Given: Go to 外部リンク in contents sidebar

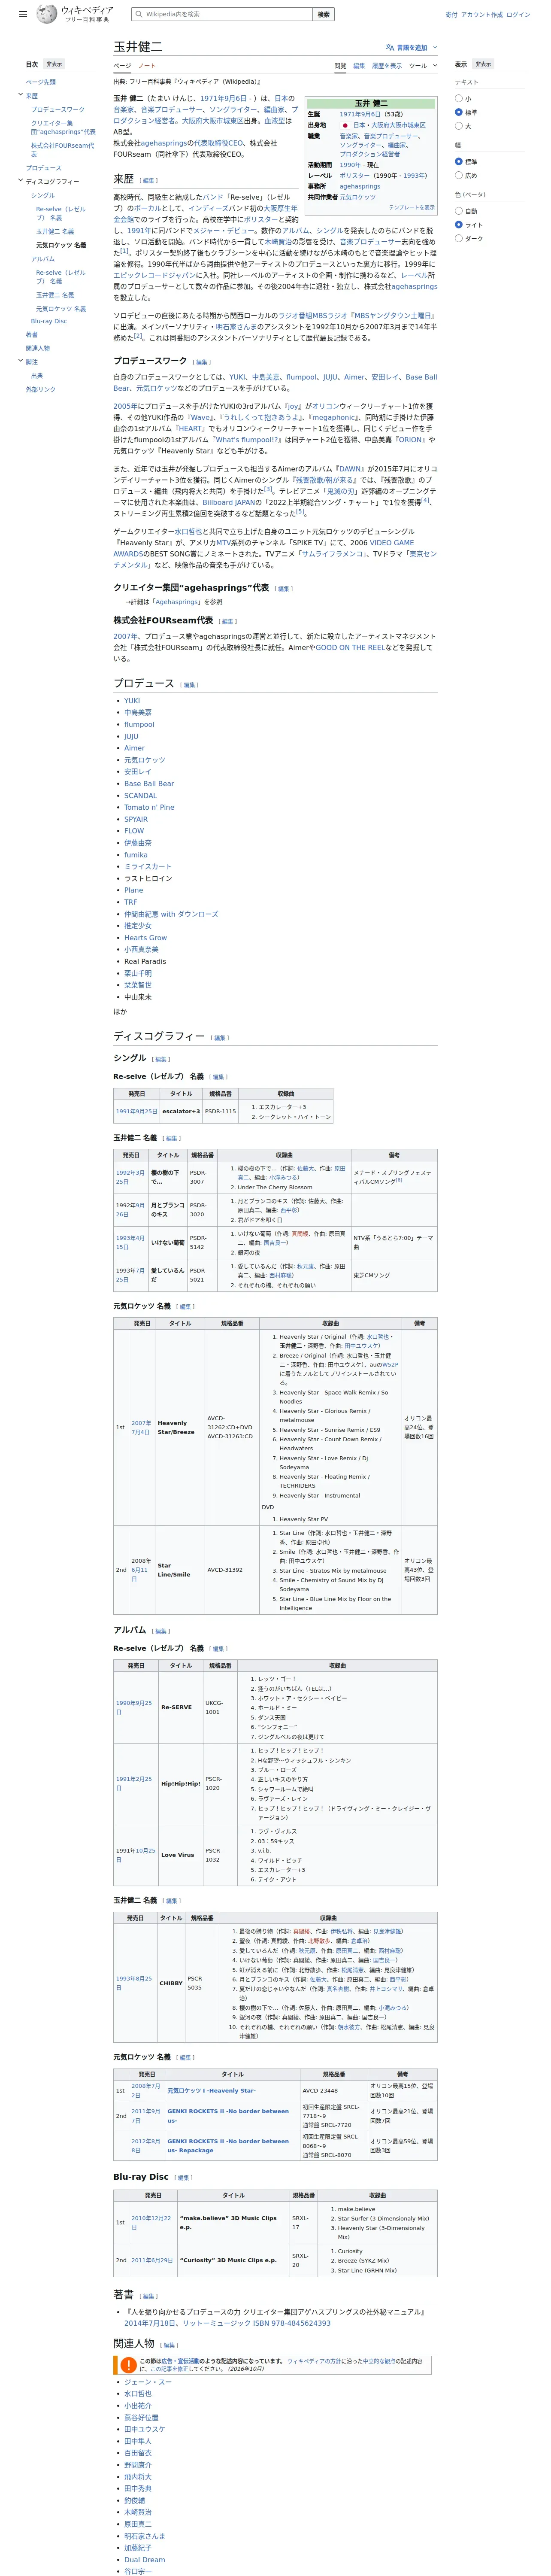Looking at the screenshot, I should pos(41,389).
